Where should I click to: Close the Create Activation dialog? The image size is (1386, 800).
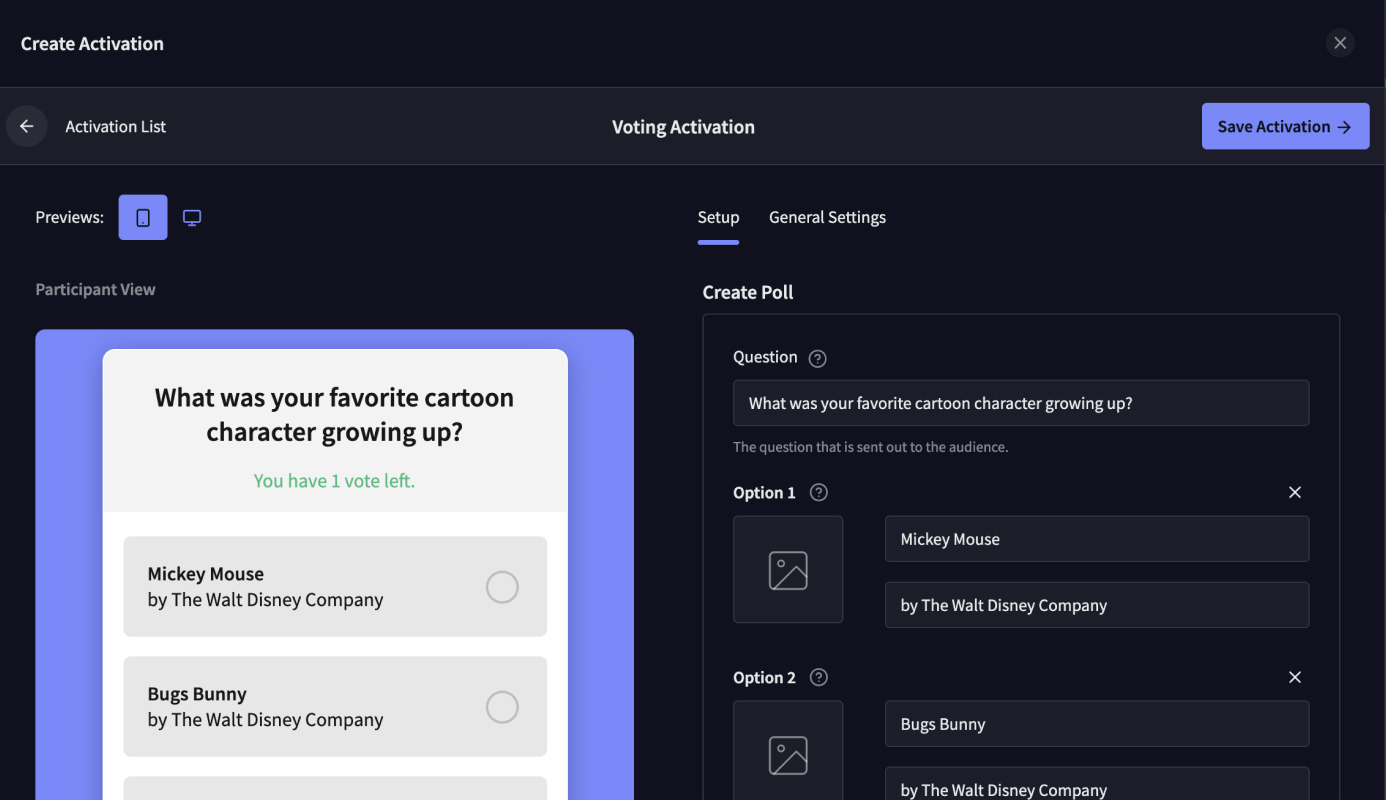pos(1340,43)
